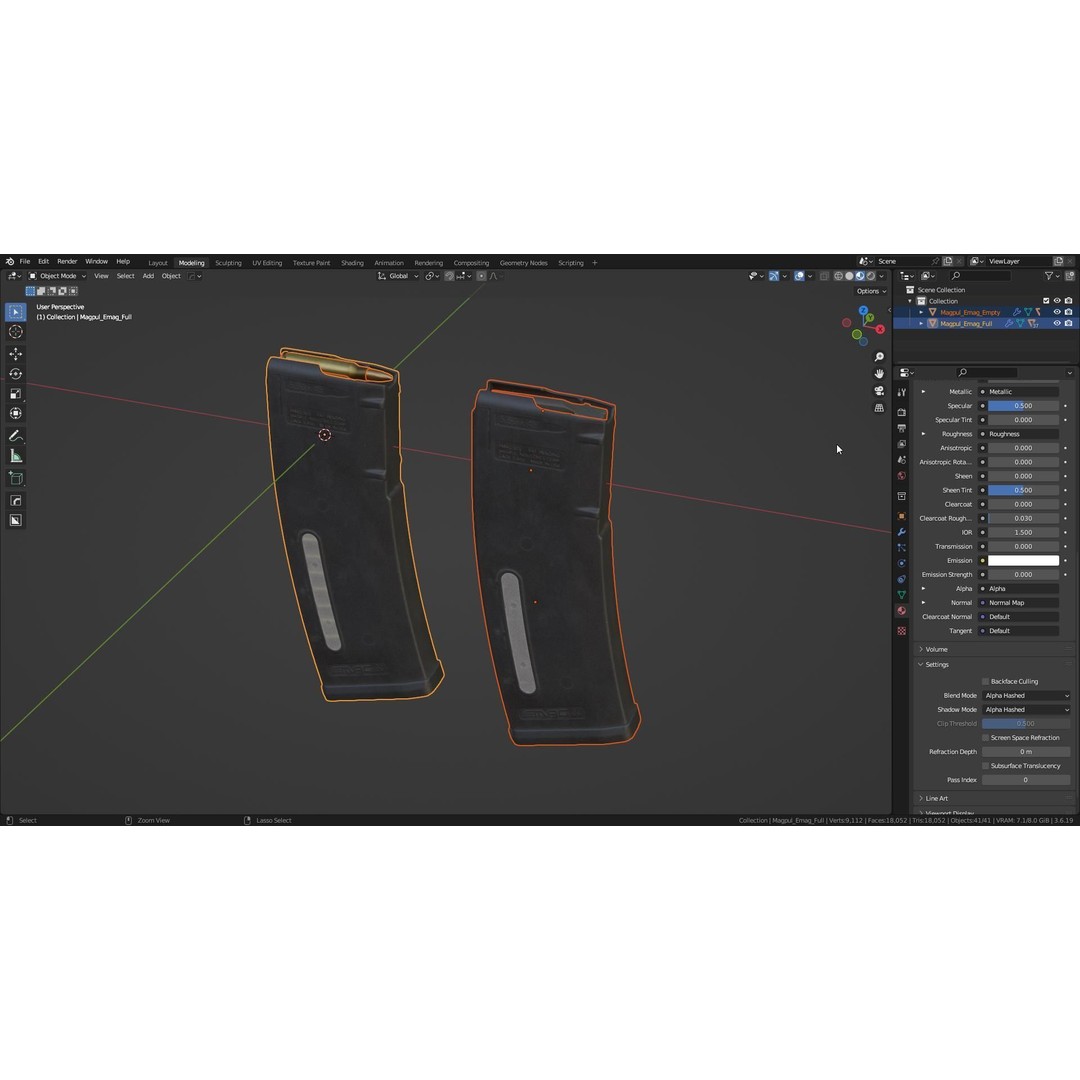Expand the Line Art panel
The height and width of the screenshot is (1080, 1080).
(936, 798)
